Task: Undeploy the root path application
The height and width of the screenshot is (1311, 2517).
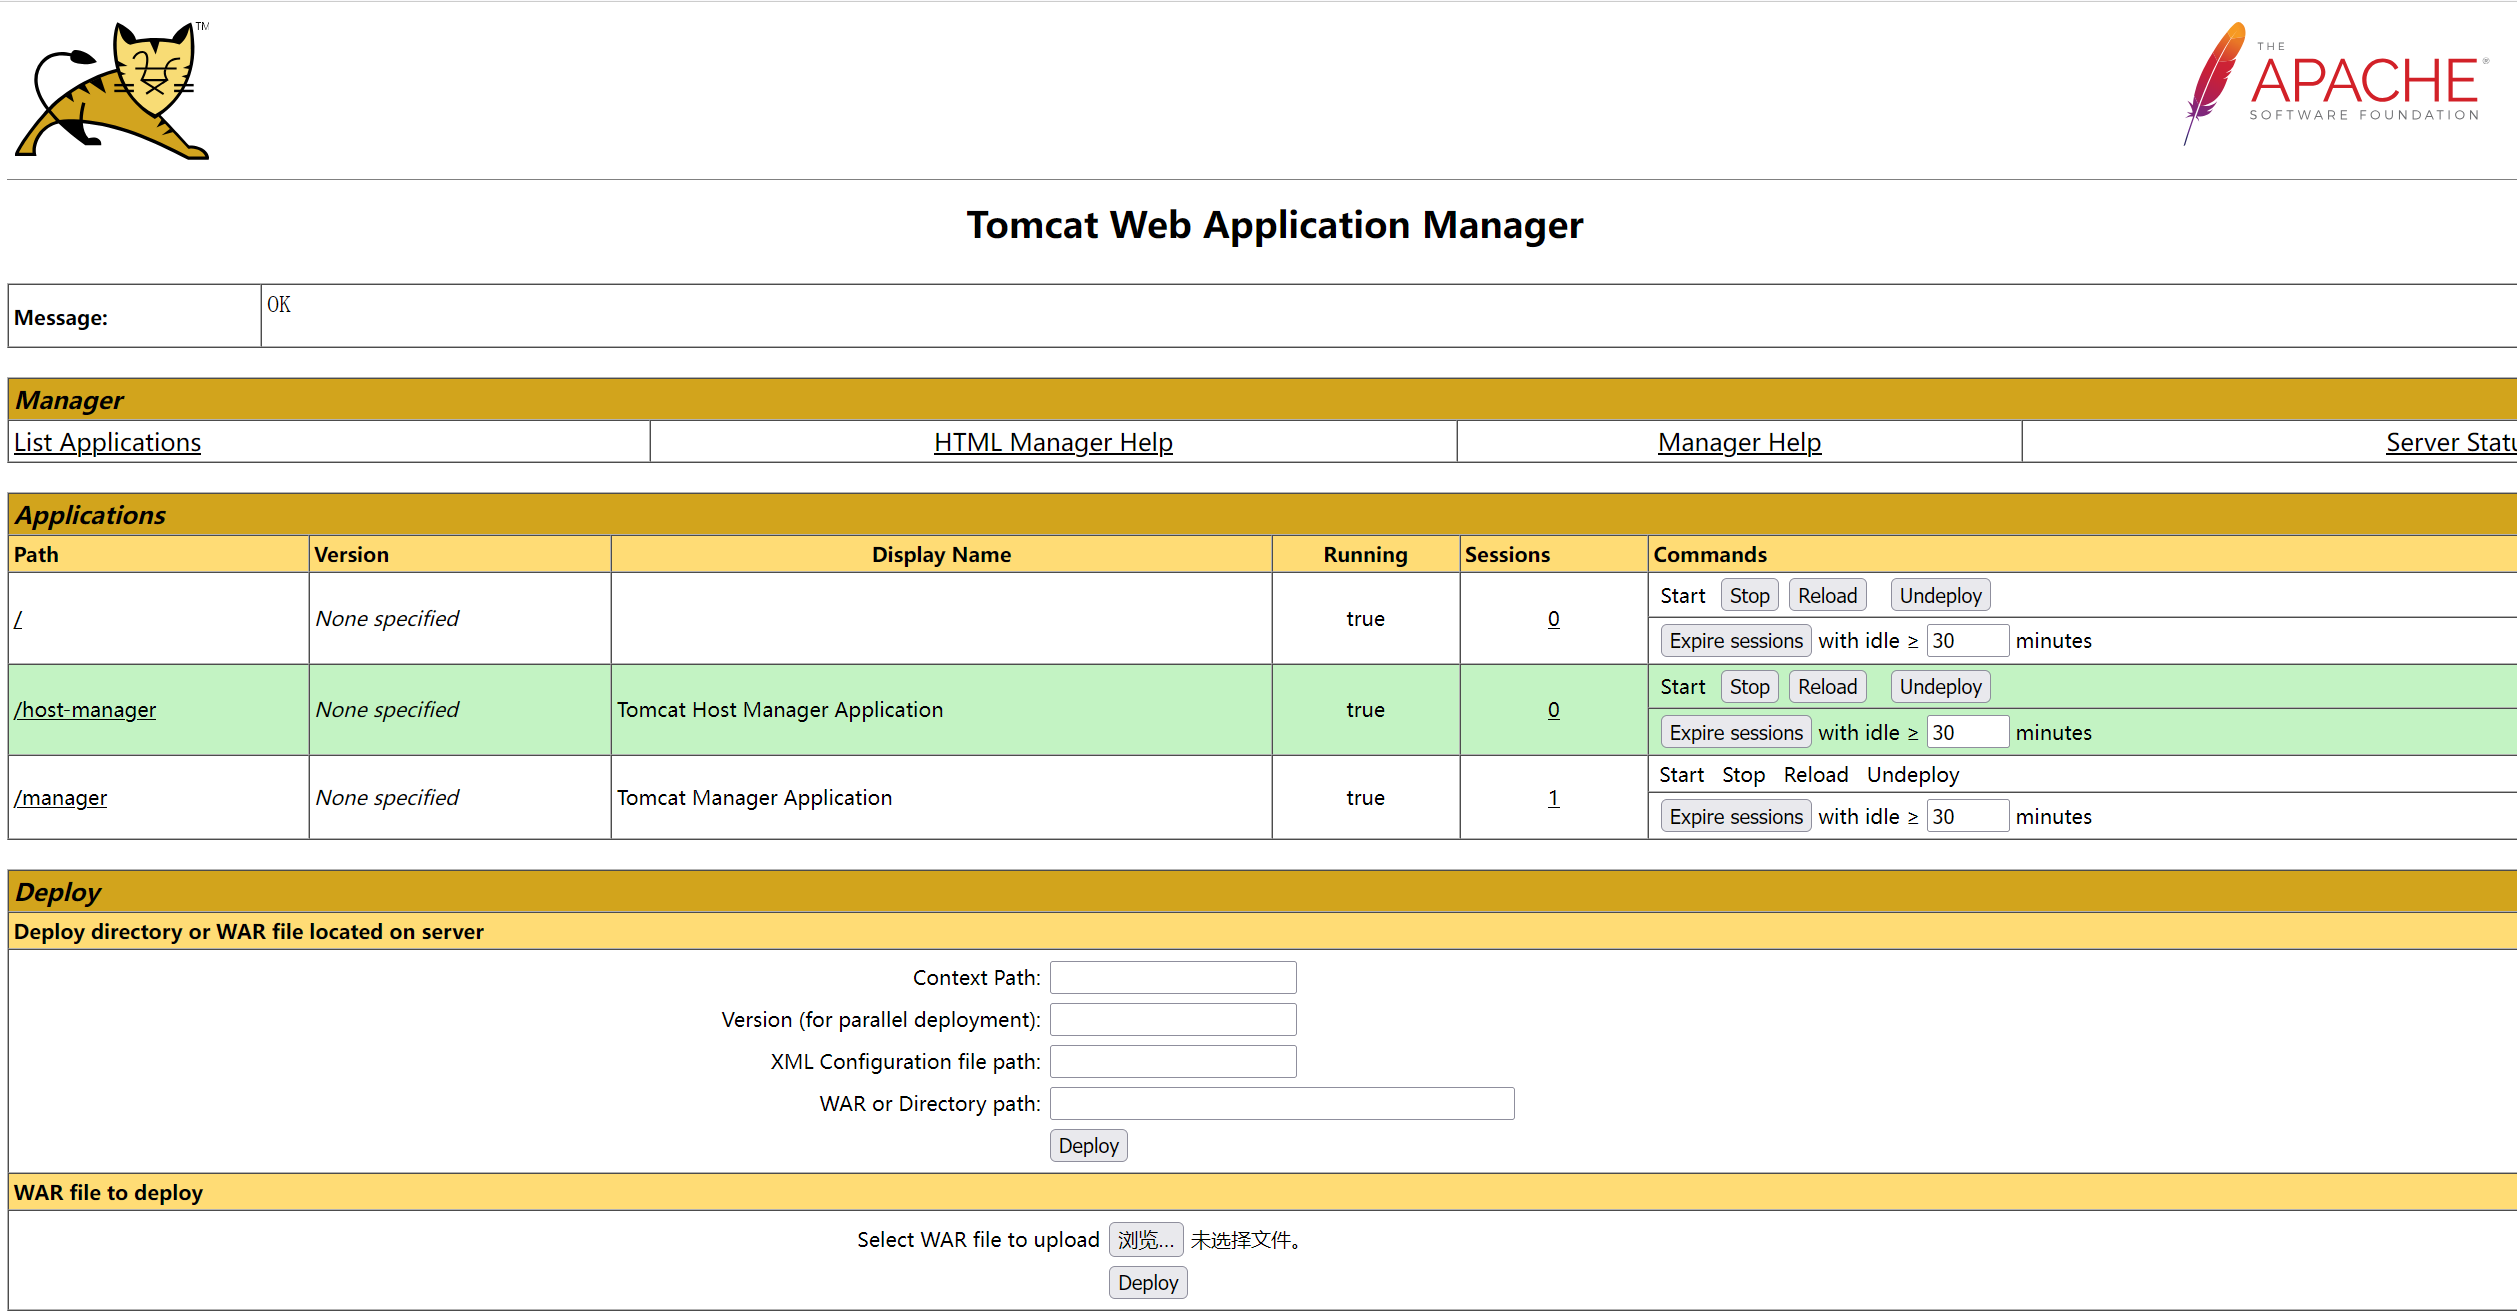Action: (1939, 596)
